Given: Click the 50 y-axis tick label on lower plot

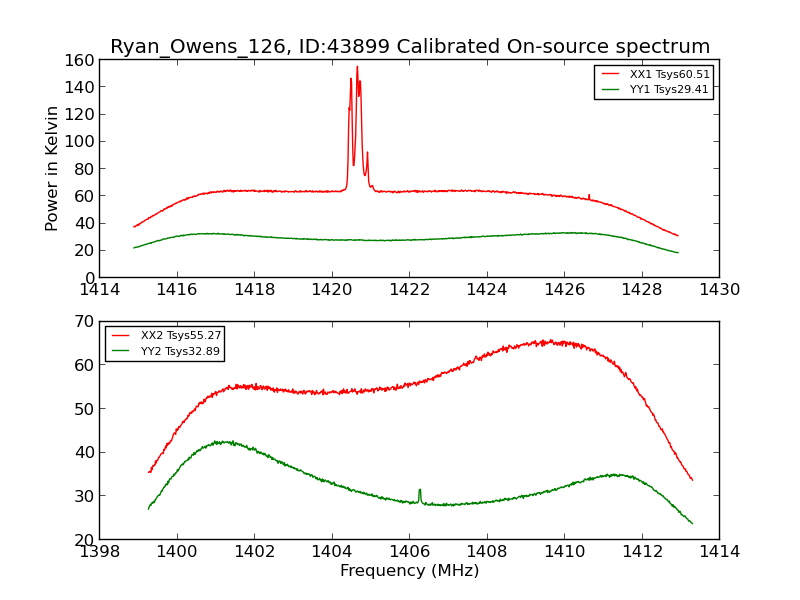Looking at the screenshot, I should click(x=84, y=409).
